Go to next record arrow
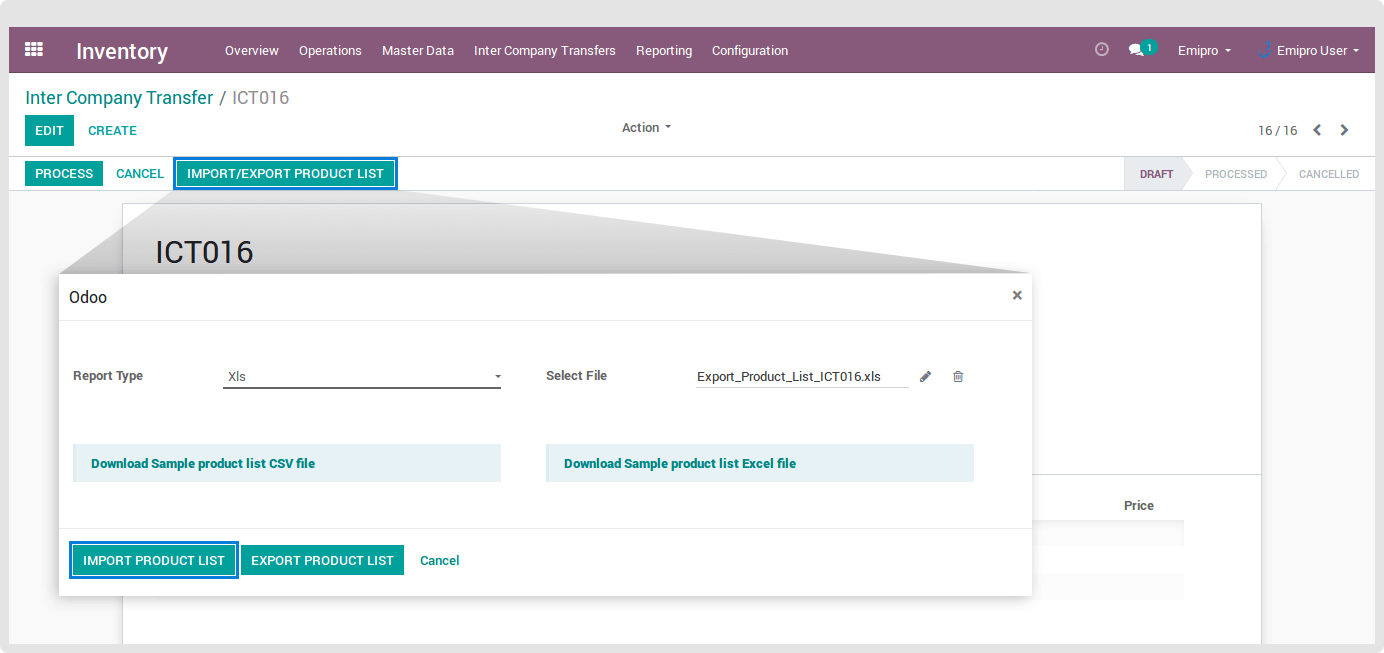1384x653 pixels. click(1344, 130)
